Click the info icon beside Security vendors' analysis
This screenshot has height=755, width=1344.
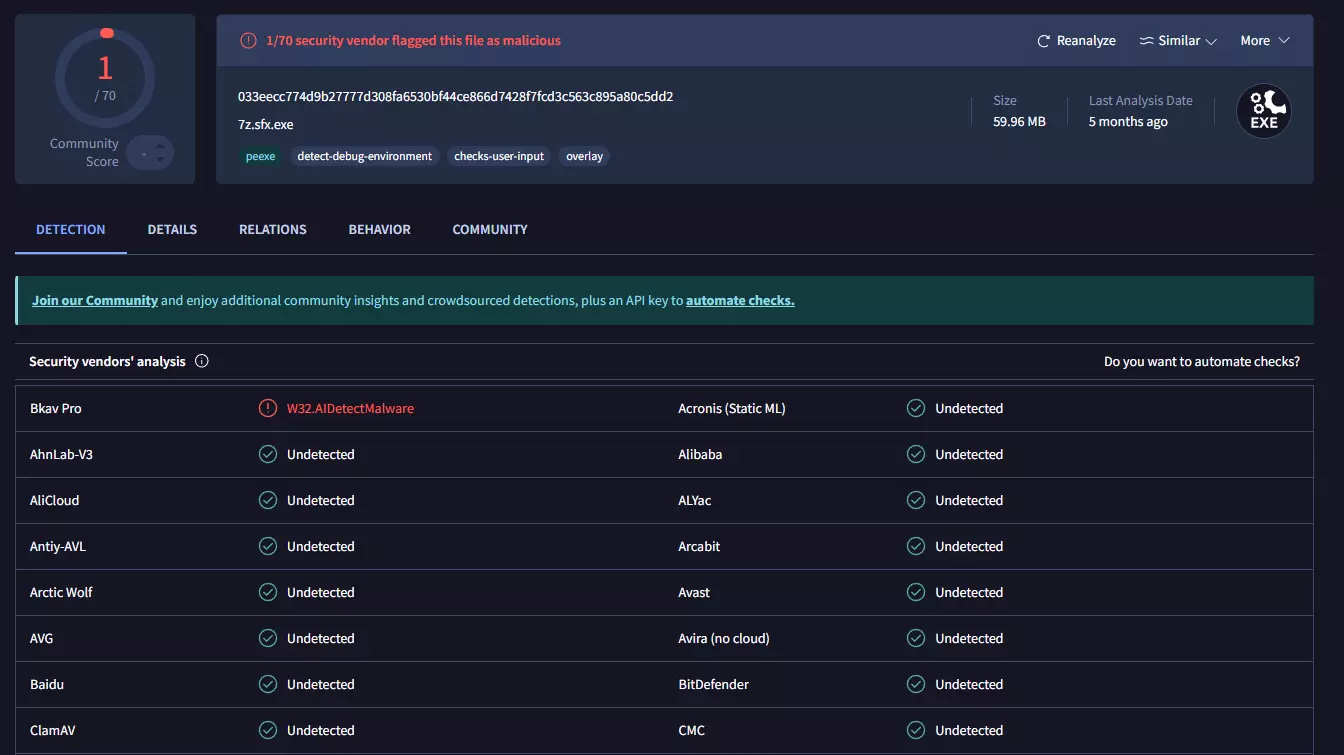point(202,361)
